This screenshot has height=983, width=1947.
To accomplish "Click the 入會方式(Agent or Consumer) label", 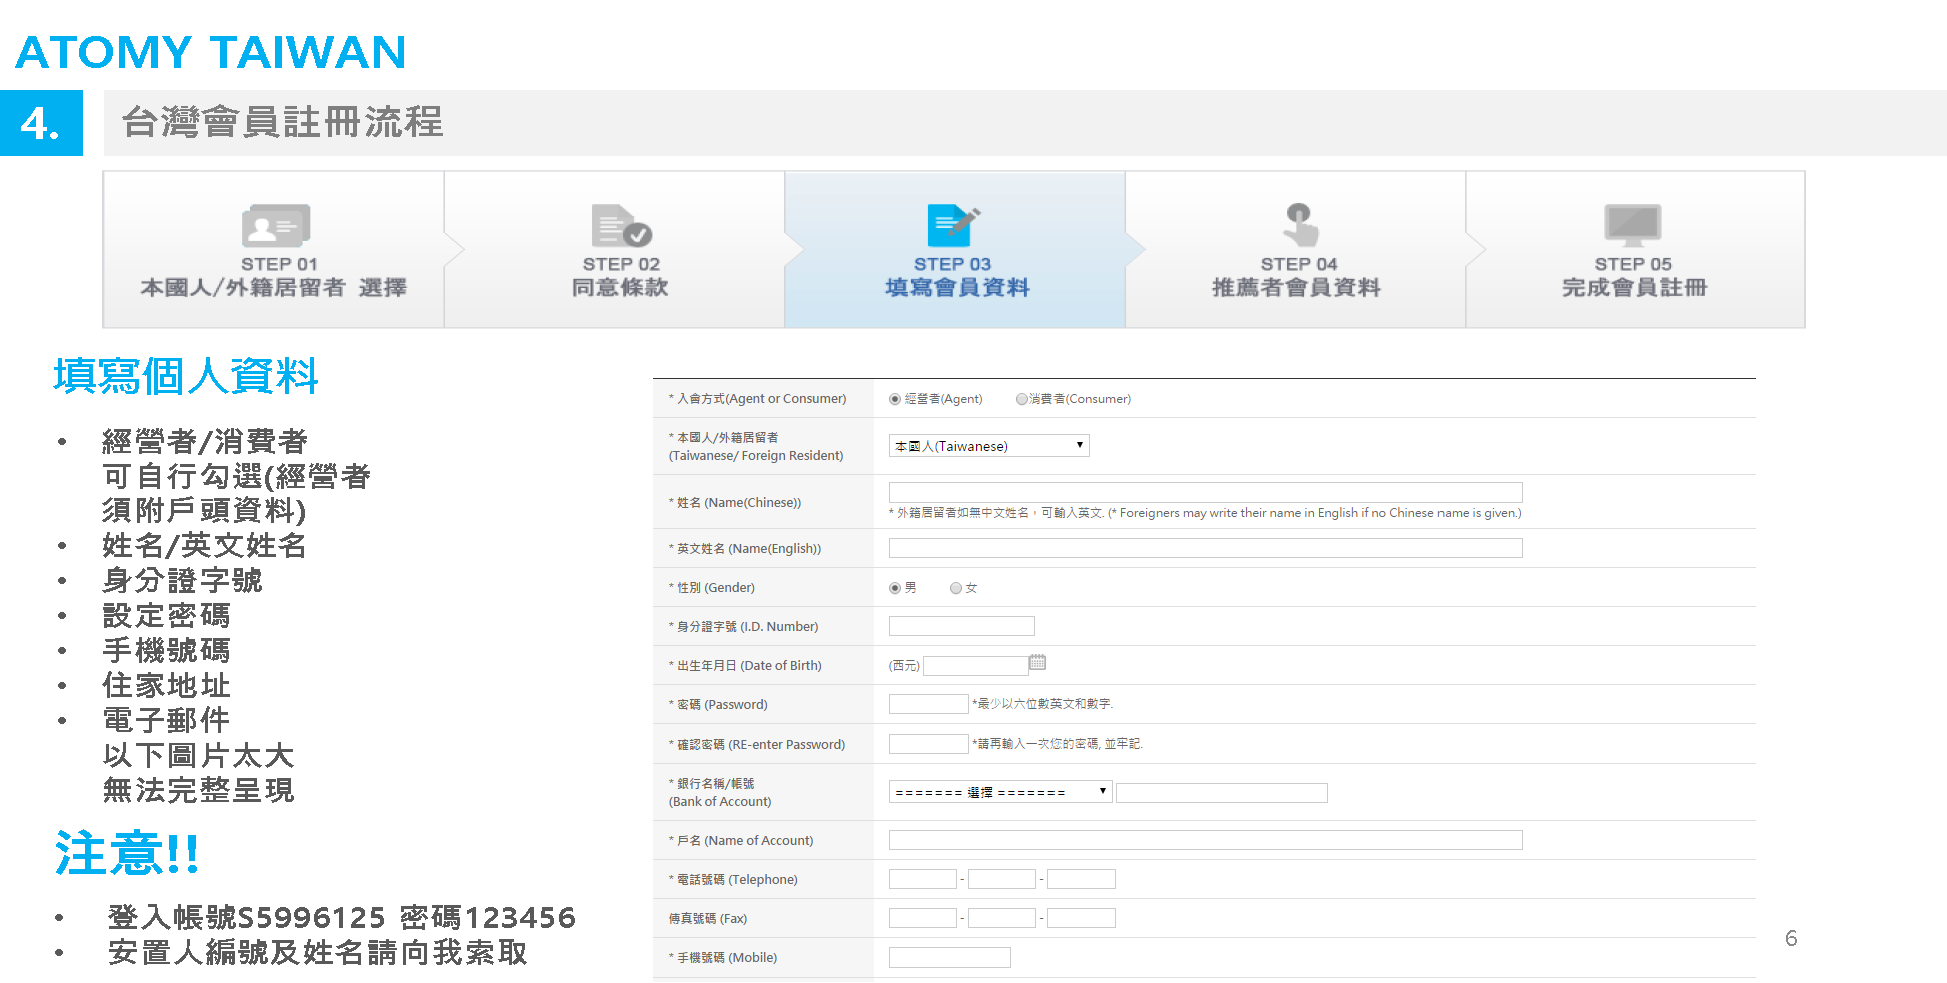I will (757, 399).
